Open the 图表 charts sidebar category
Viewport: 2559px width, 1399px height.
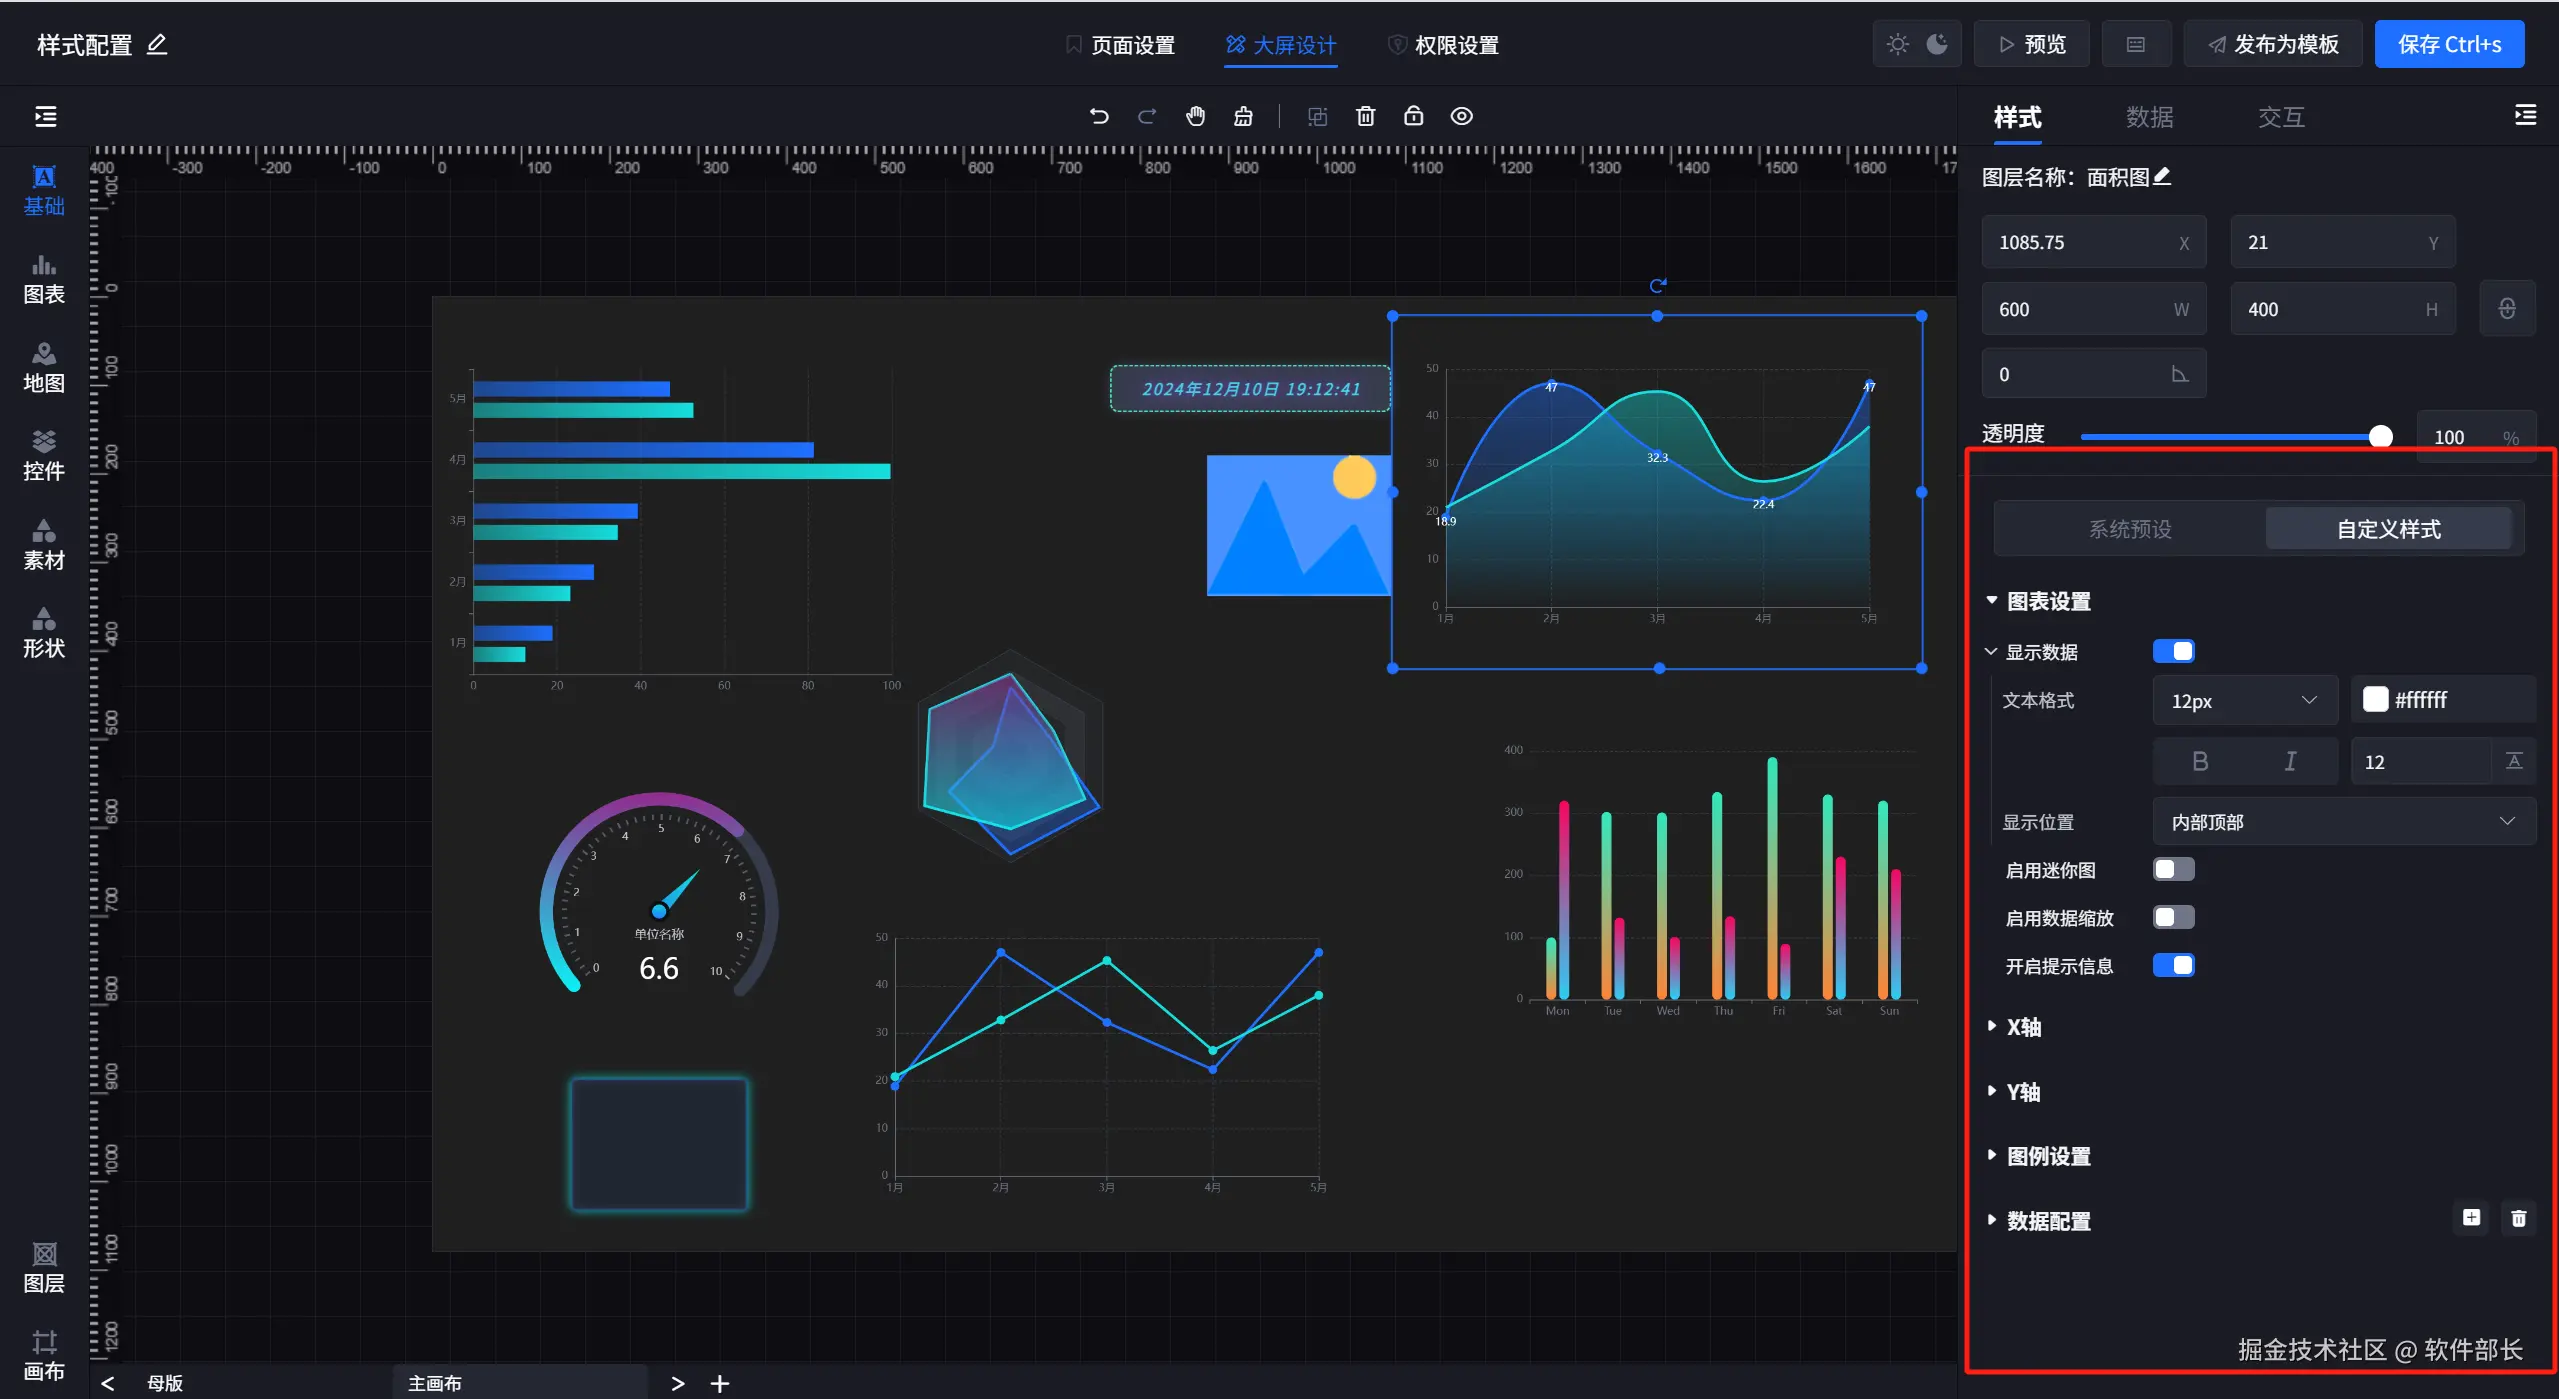[x=44, y=278]
